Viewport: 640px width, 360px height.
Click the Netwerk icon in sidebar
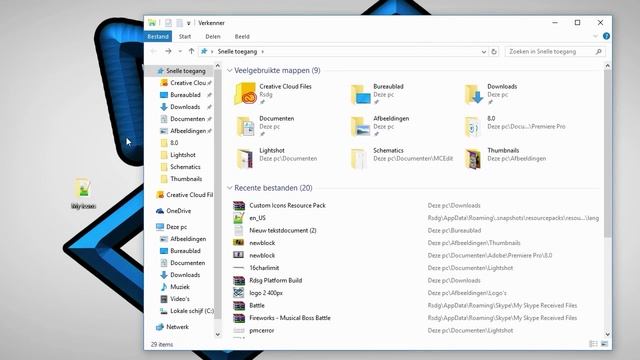pyautogui.click(x=160, y=327)
